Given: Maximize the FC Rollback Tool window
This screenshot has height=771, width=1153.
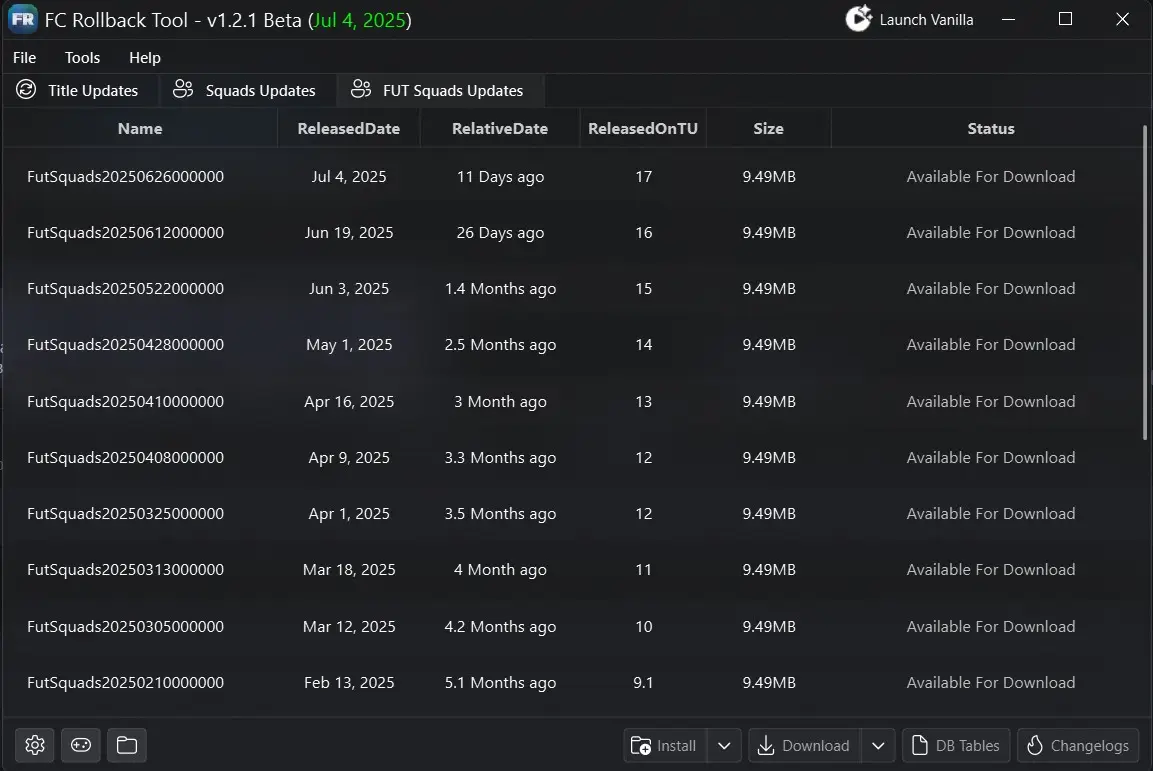Looking at the screenshot, I should (1065, 19).
